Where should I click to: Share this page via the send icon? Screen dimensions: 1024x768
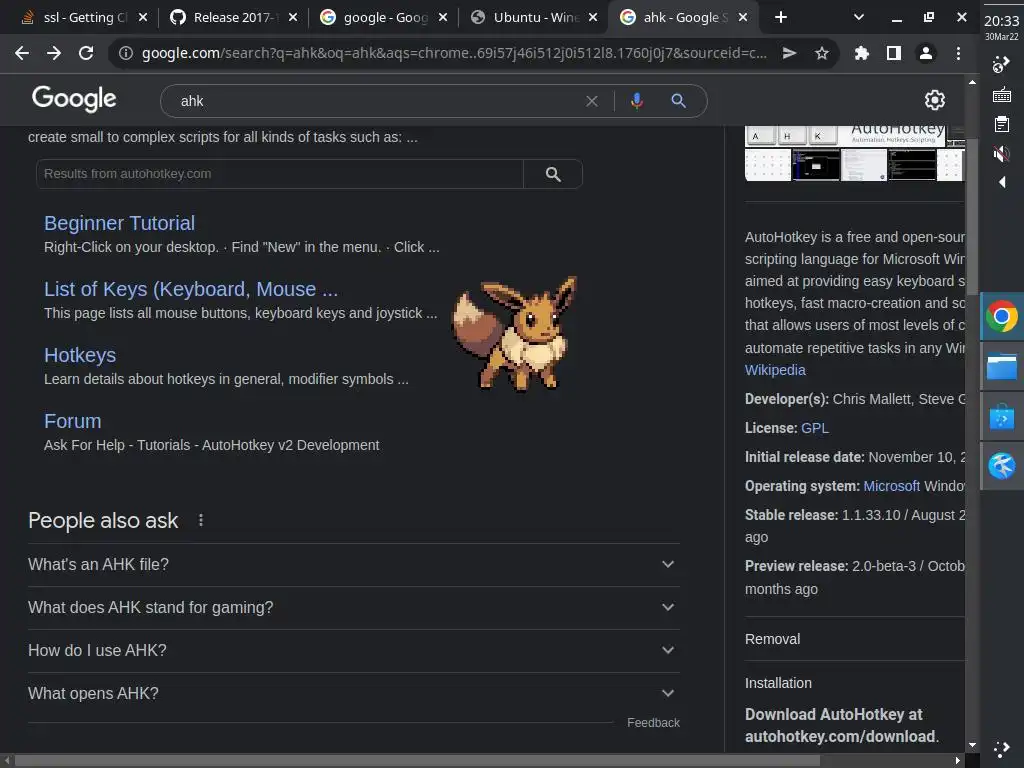[x=789, y=53]
